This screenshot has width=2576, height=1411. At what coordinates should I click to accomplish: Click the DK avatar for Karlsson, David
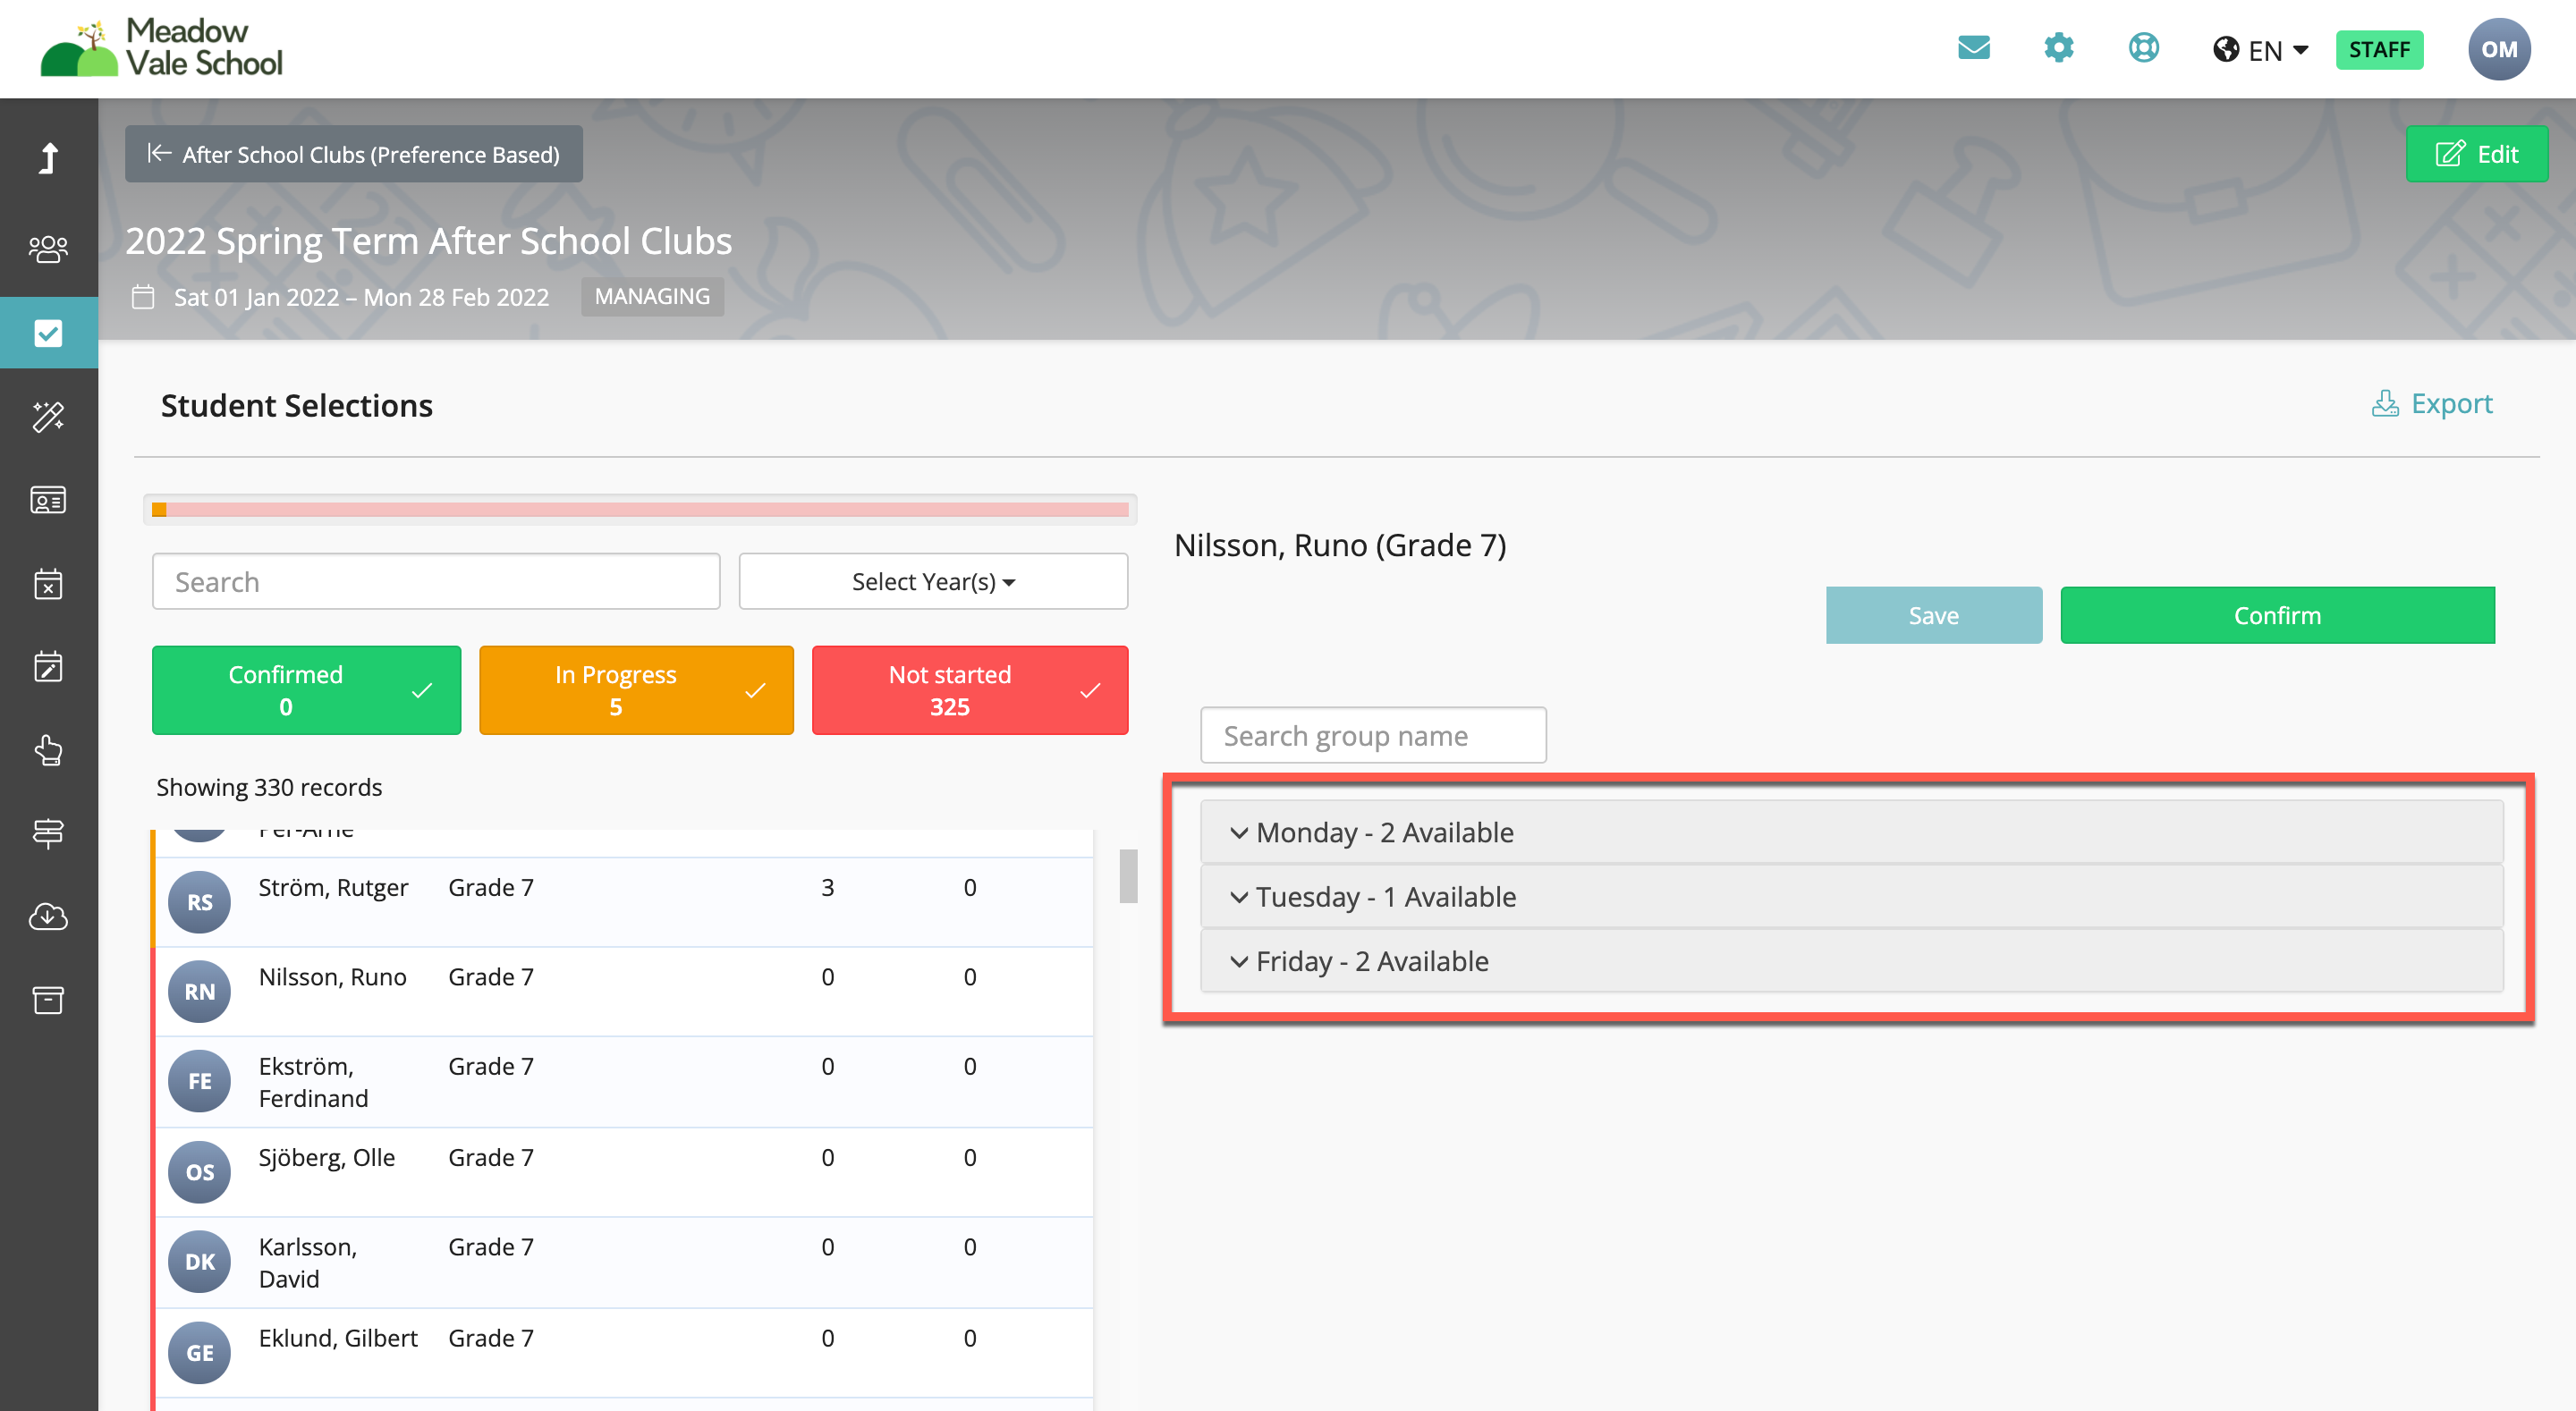coord(199,1262)
